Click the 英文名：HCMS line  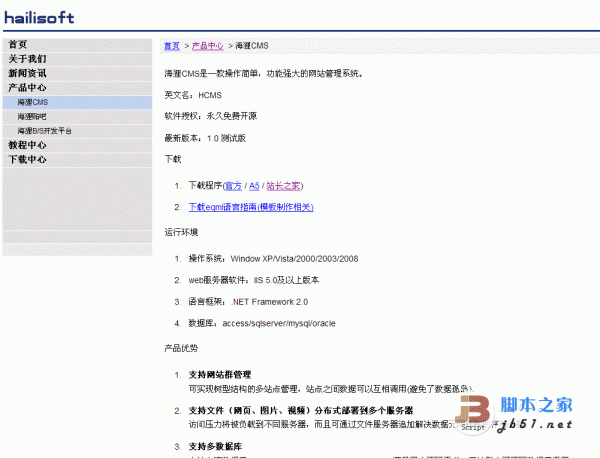pos(193,95)
